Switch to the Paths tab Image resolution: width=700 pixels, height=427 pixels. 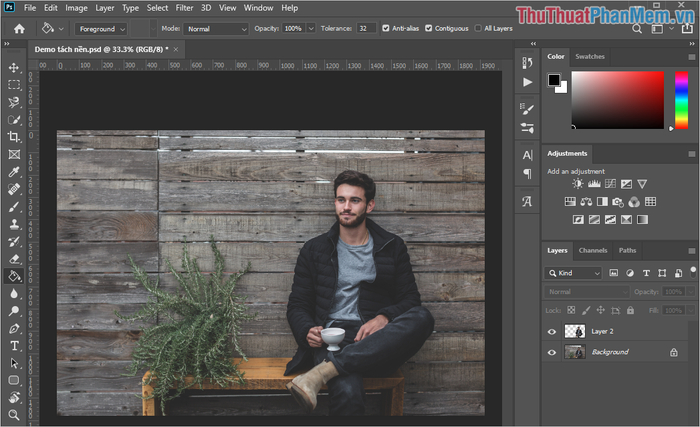point(627,251)
